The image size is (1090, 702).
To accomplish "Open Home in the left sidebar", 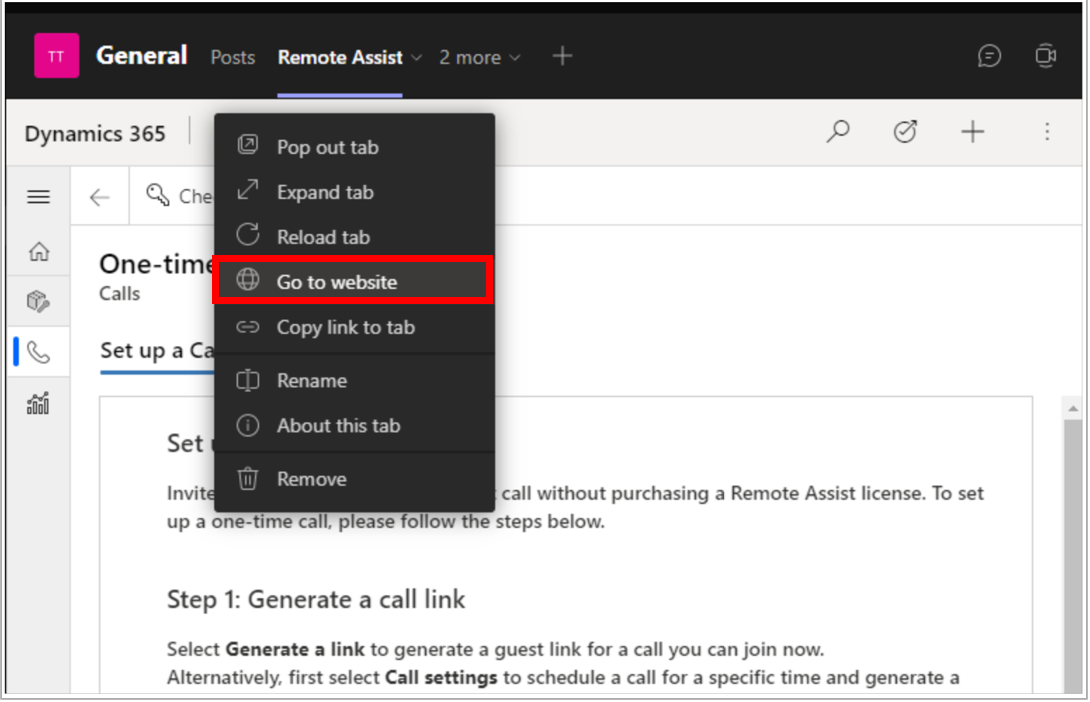I will pos(39,251).
